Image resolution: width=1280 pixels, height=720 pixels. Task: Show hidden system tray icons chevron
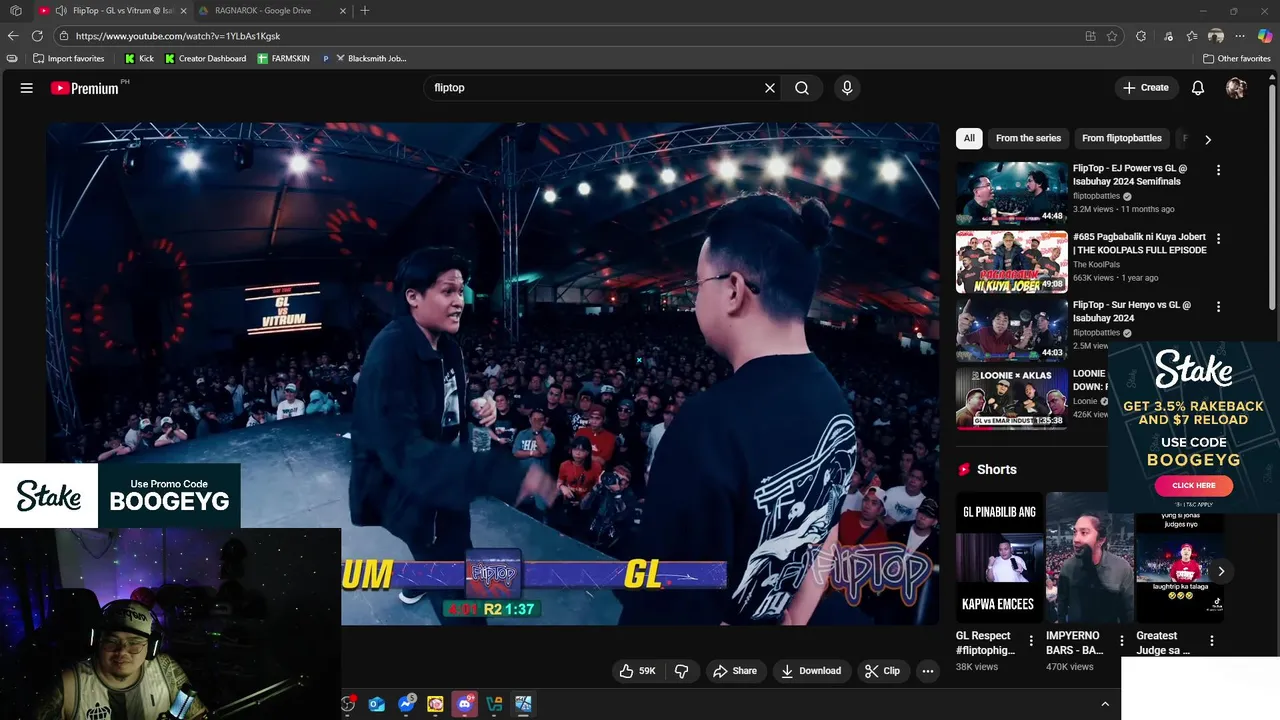point(1105,704)
